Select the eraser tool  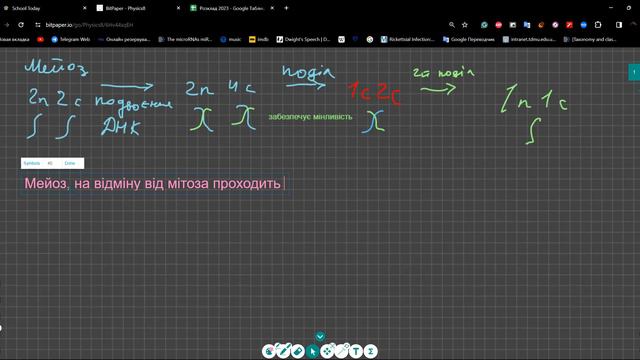coord(298,351)
